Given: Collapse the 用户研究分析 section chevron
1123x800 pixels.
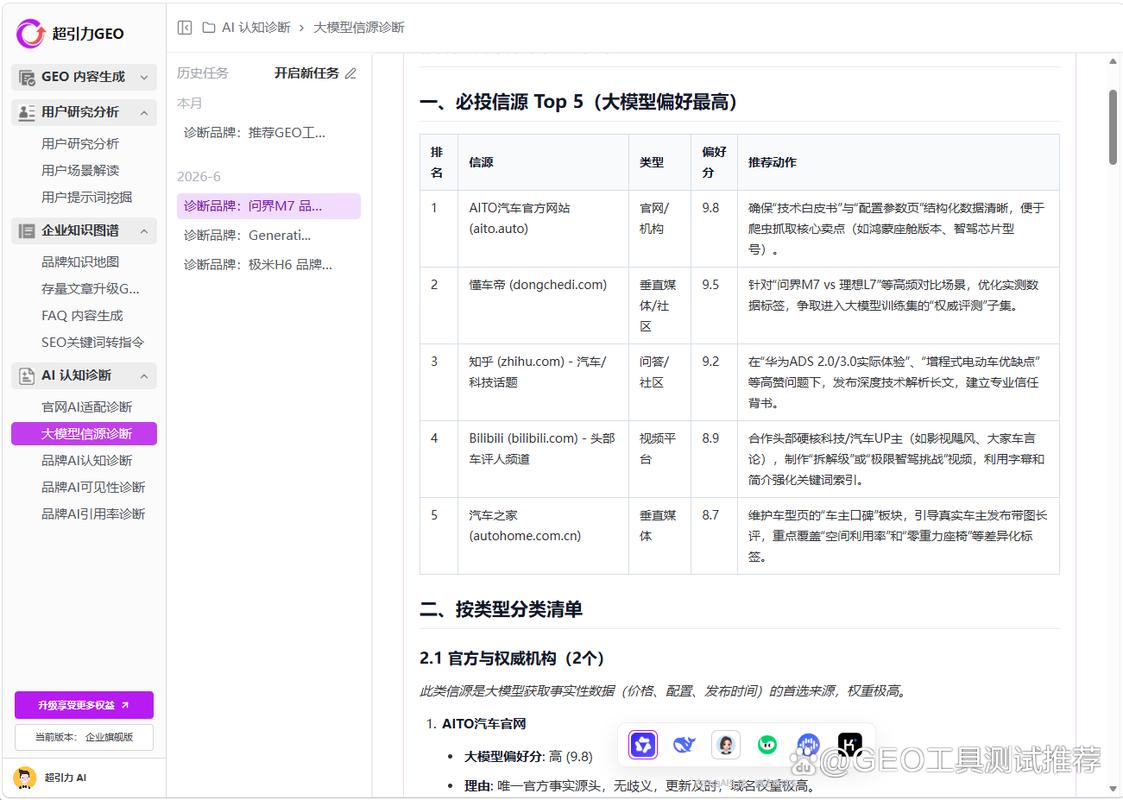Looking at the screenshot, I should point(144,113).
